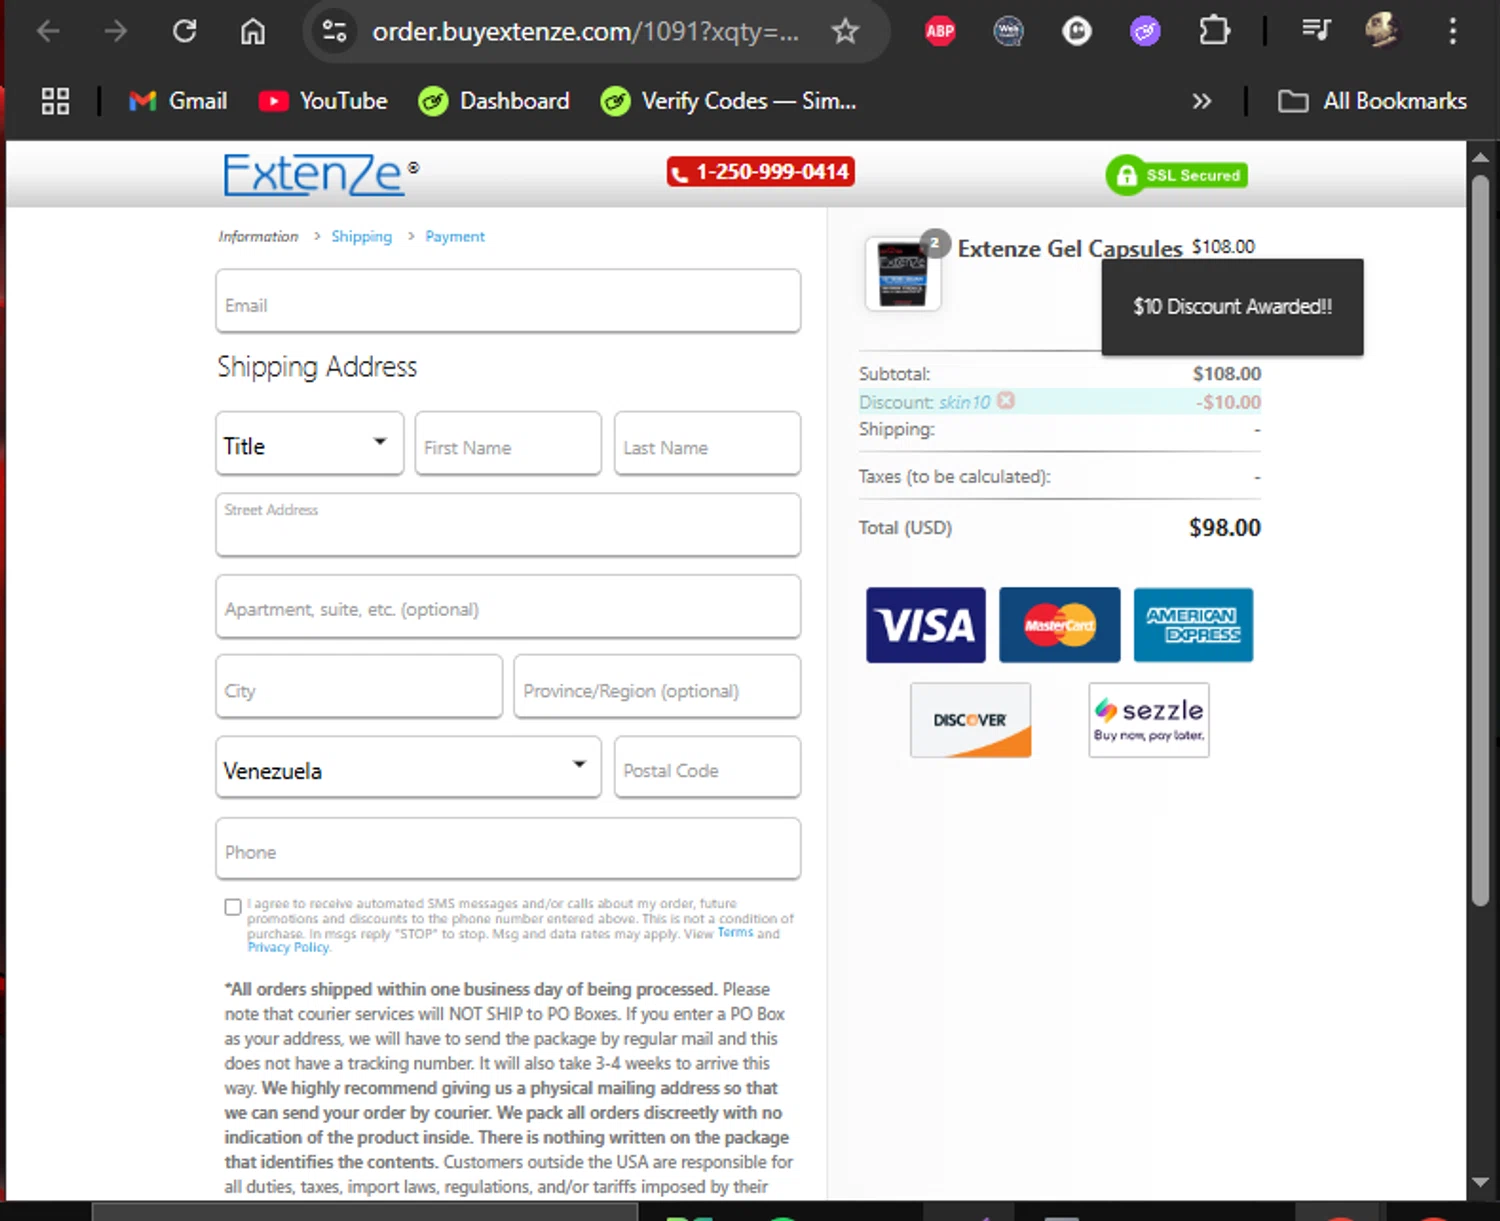Go to the Payment breadcrumb step
The width and height of the screenshot is (1500, 1221).
click(455, 236)
